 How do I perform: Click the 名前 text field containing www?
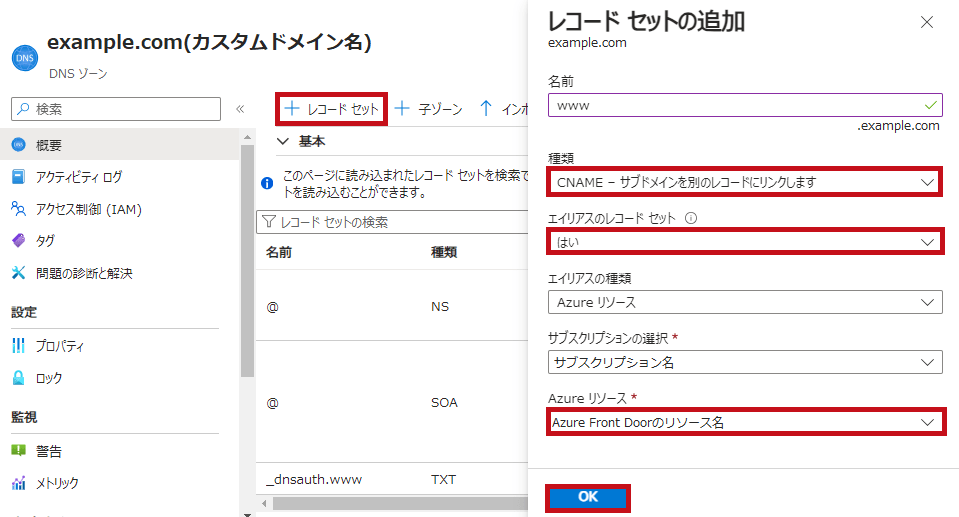click(x=735, y=105)
